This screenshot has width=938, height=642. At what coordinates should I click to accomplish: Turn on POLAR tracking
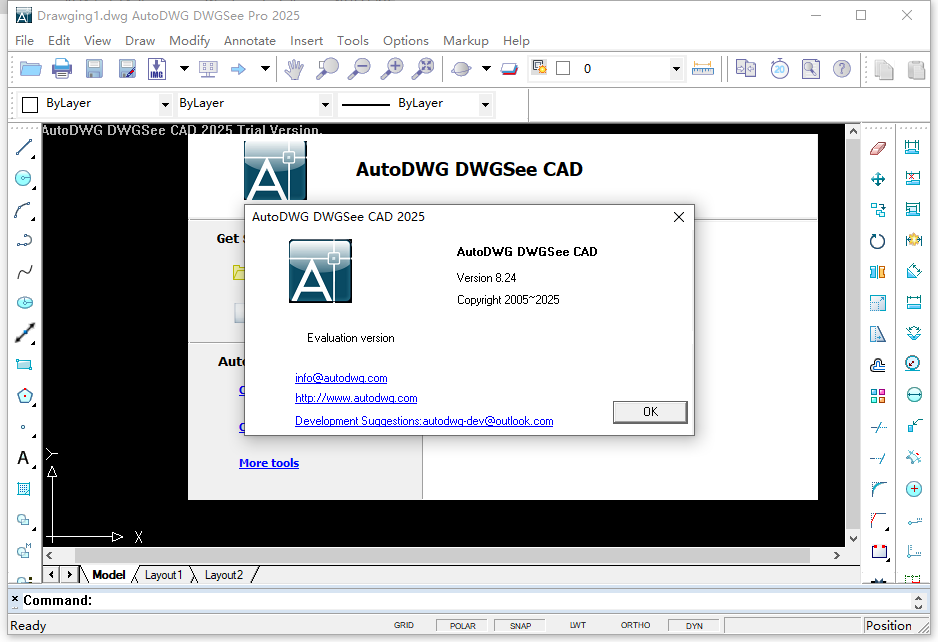(461, 625)
